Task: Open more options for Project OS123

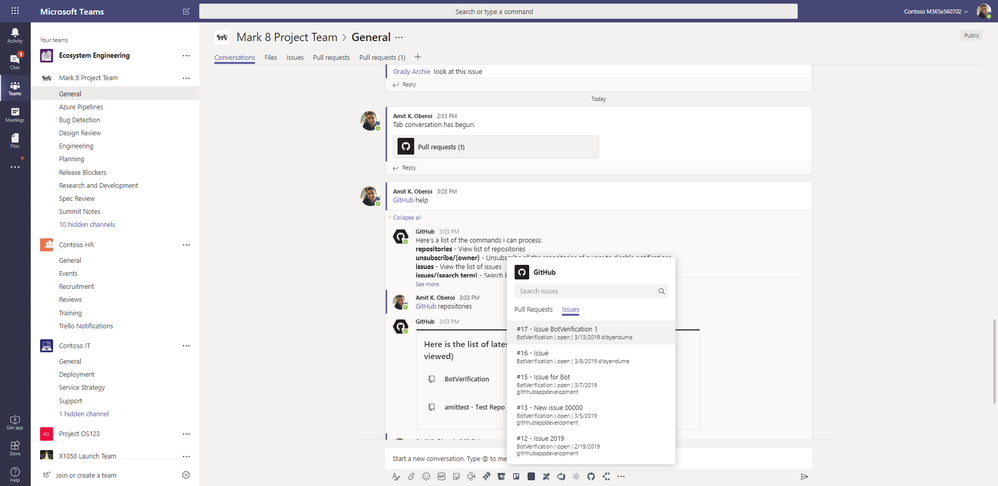Action: click(x=186, y=434)
